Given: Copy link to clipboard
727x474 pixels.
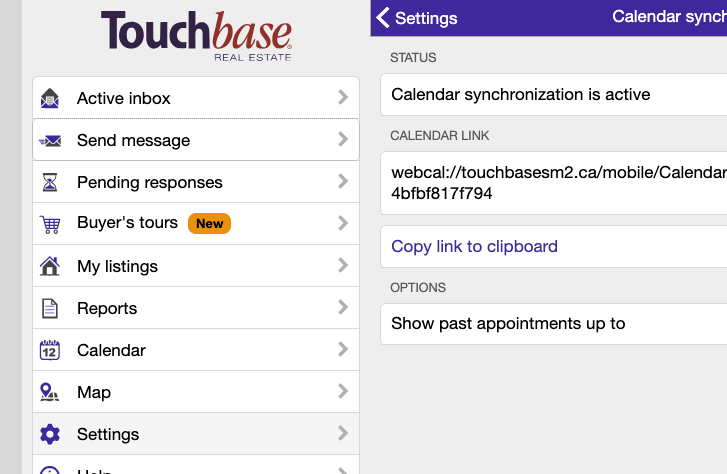Looking at the screenshot, I should point(474,246).
